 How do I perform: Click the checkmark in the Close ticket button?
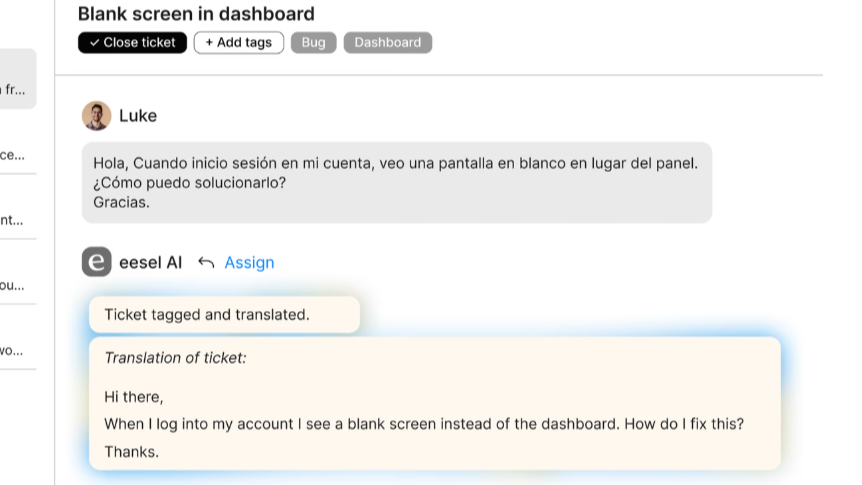click(x=94, y=43)
